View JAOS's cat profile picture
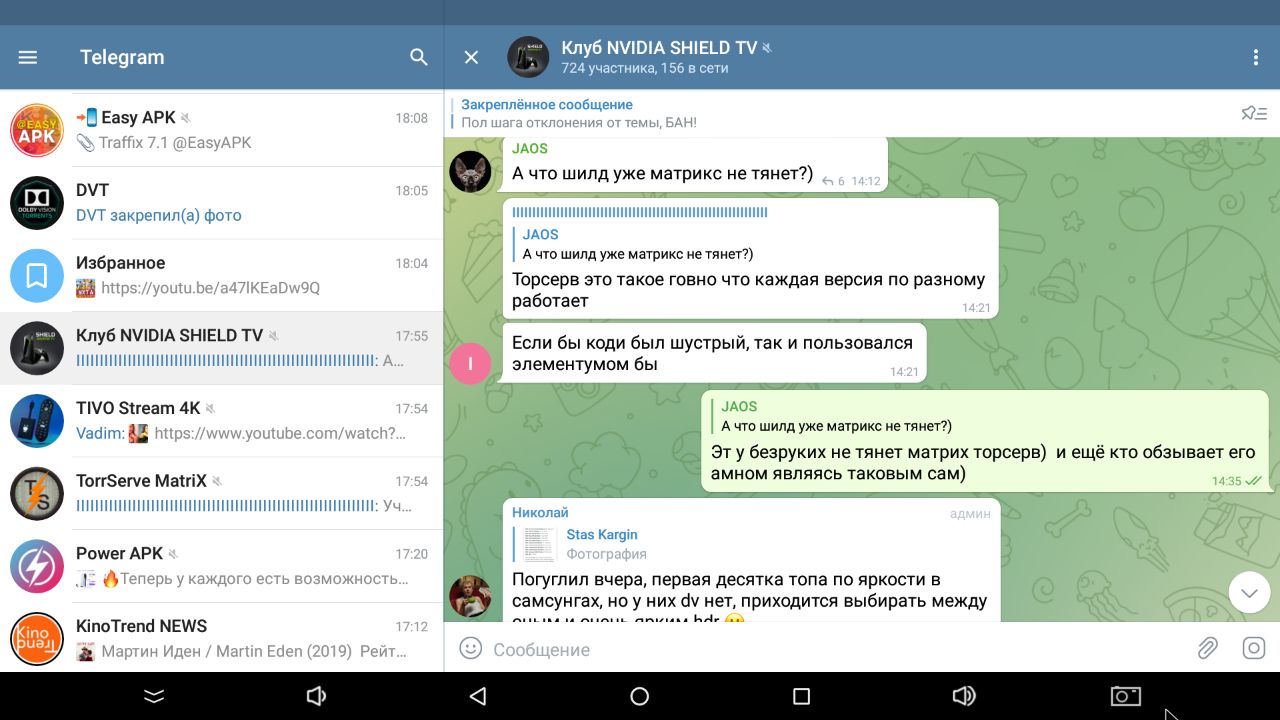Viewport: 1280px width, 720px height. (470, 172)
